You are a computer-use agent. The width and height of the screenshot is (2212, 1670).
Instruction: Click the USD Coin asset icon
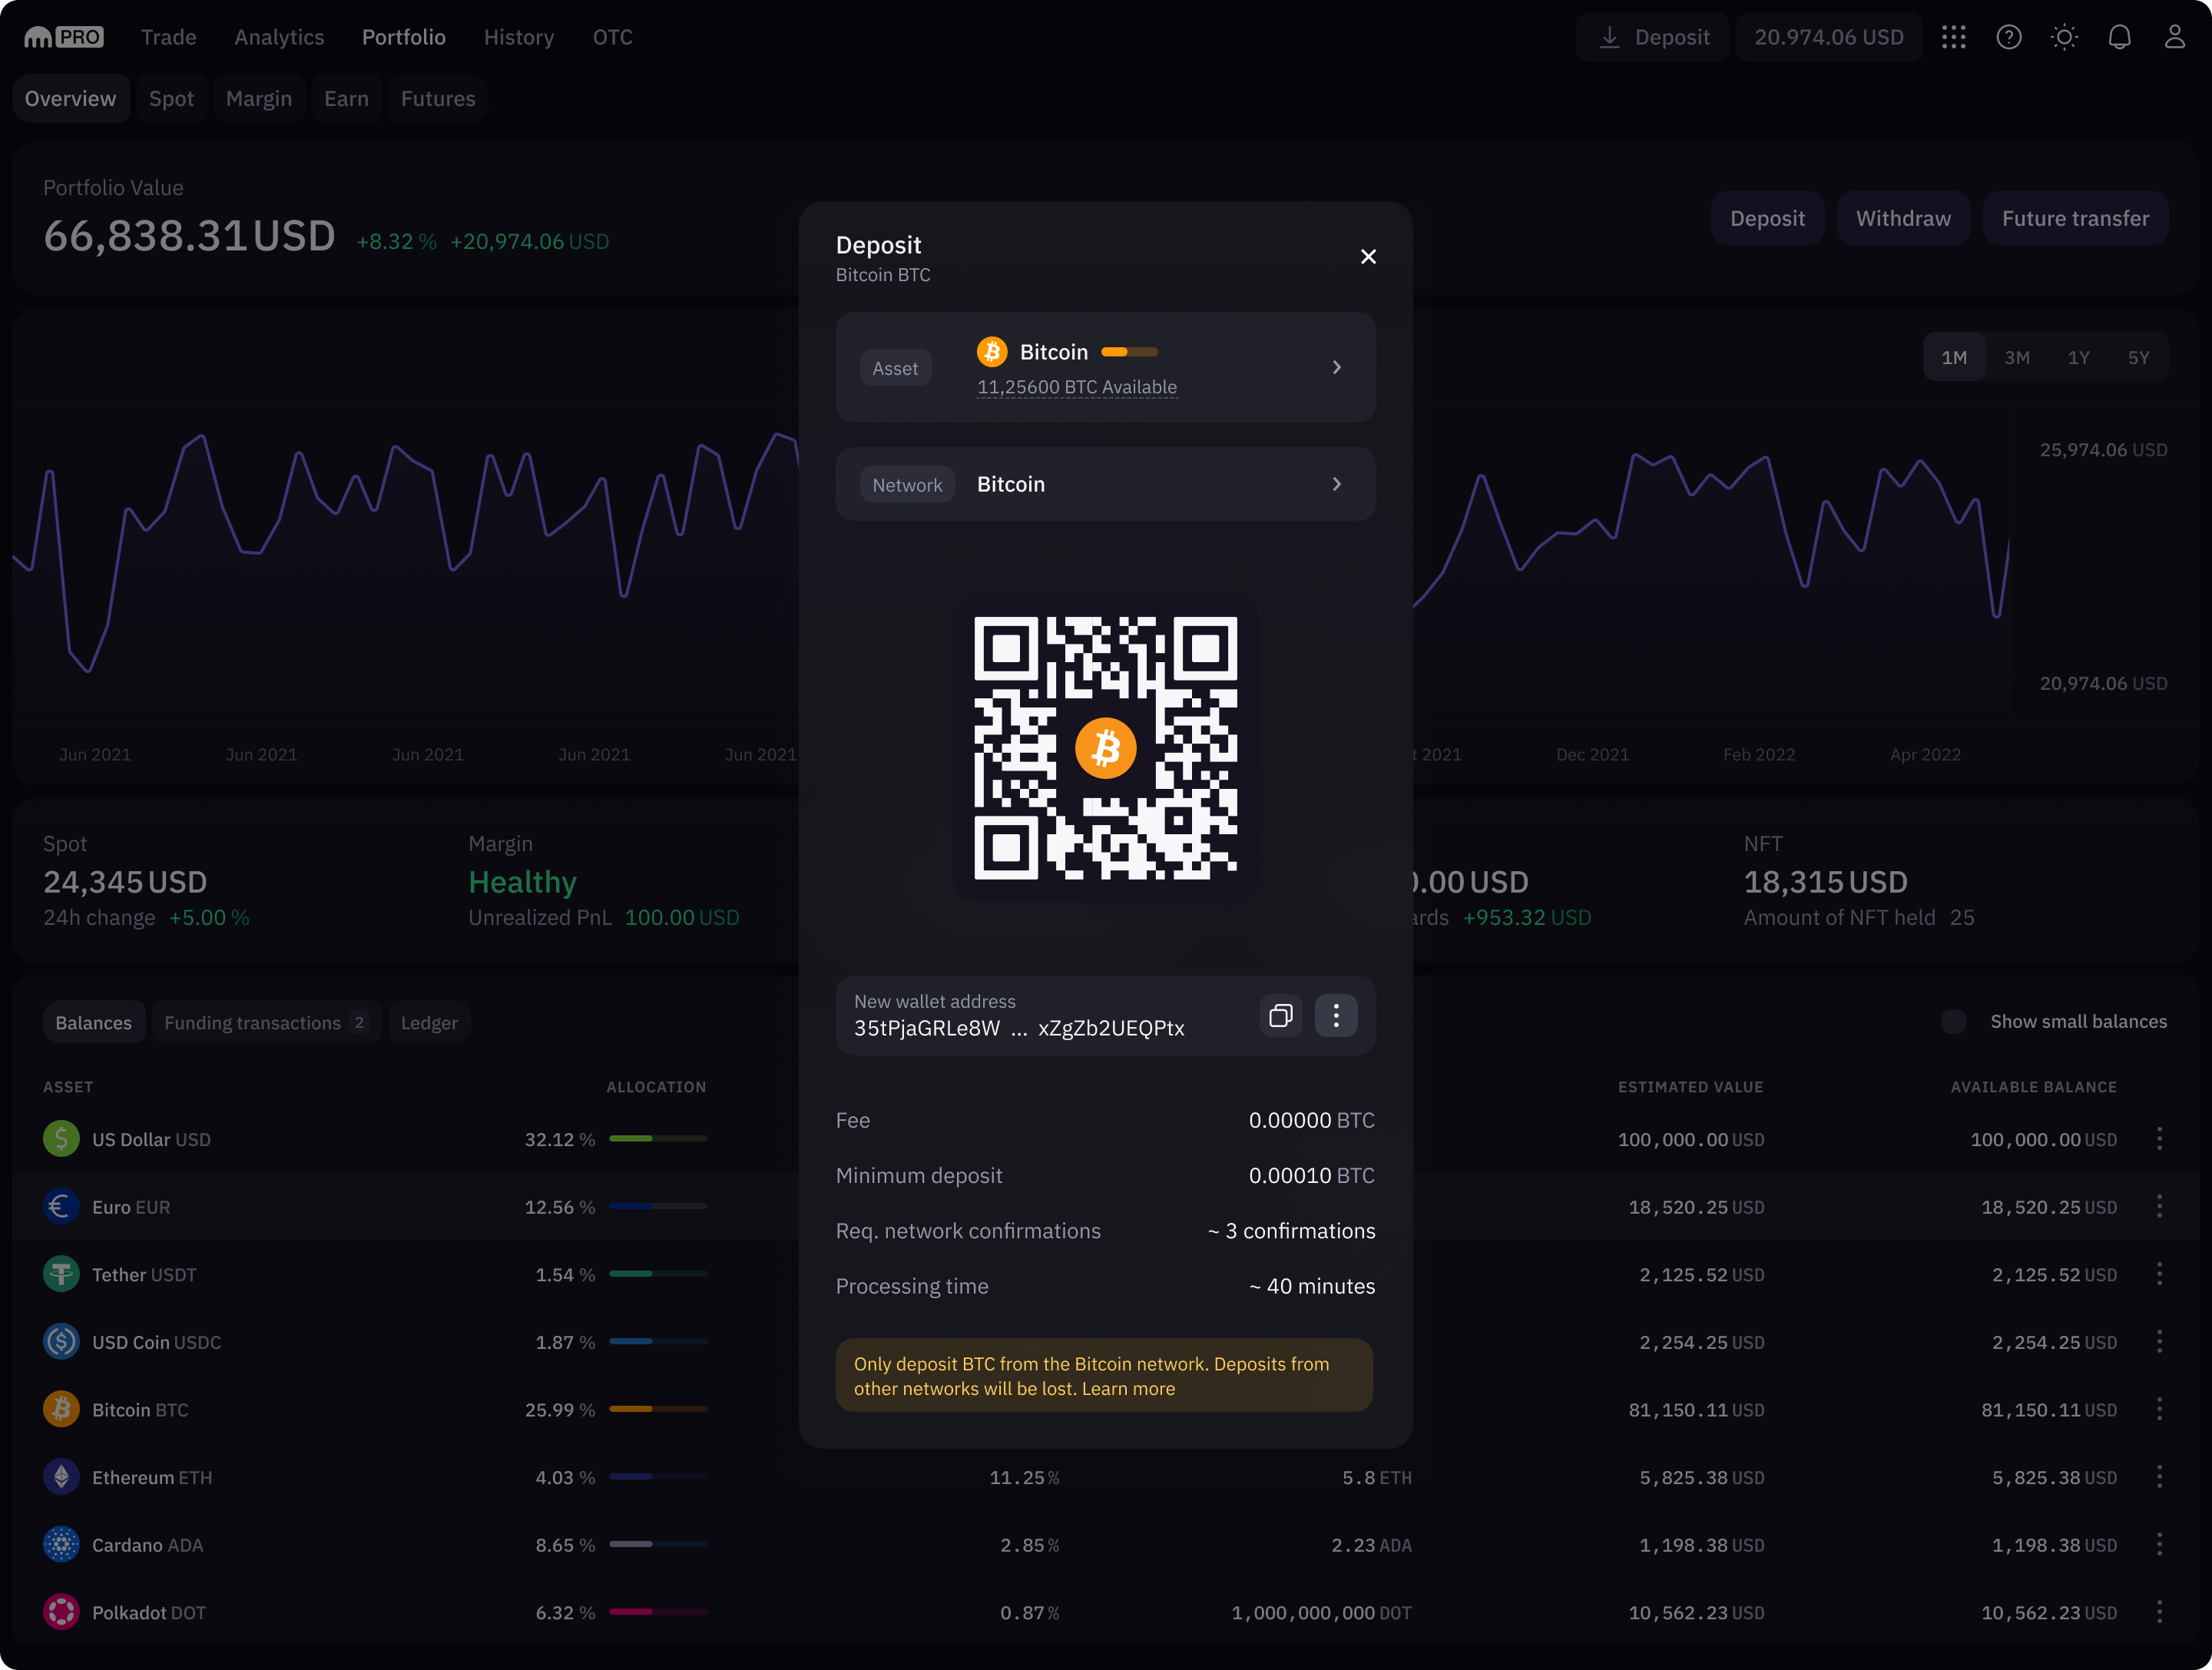click(61, 1342)
